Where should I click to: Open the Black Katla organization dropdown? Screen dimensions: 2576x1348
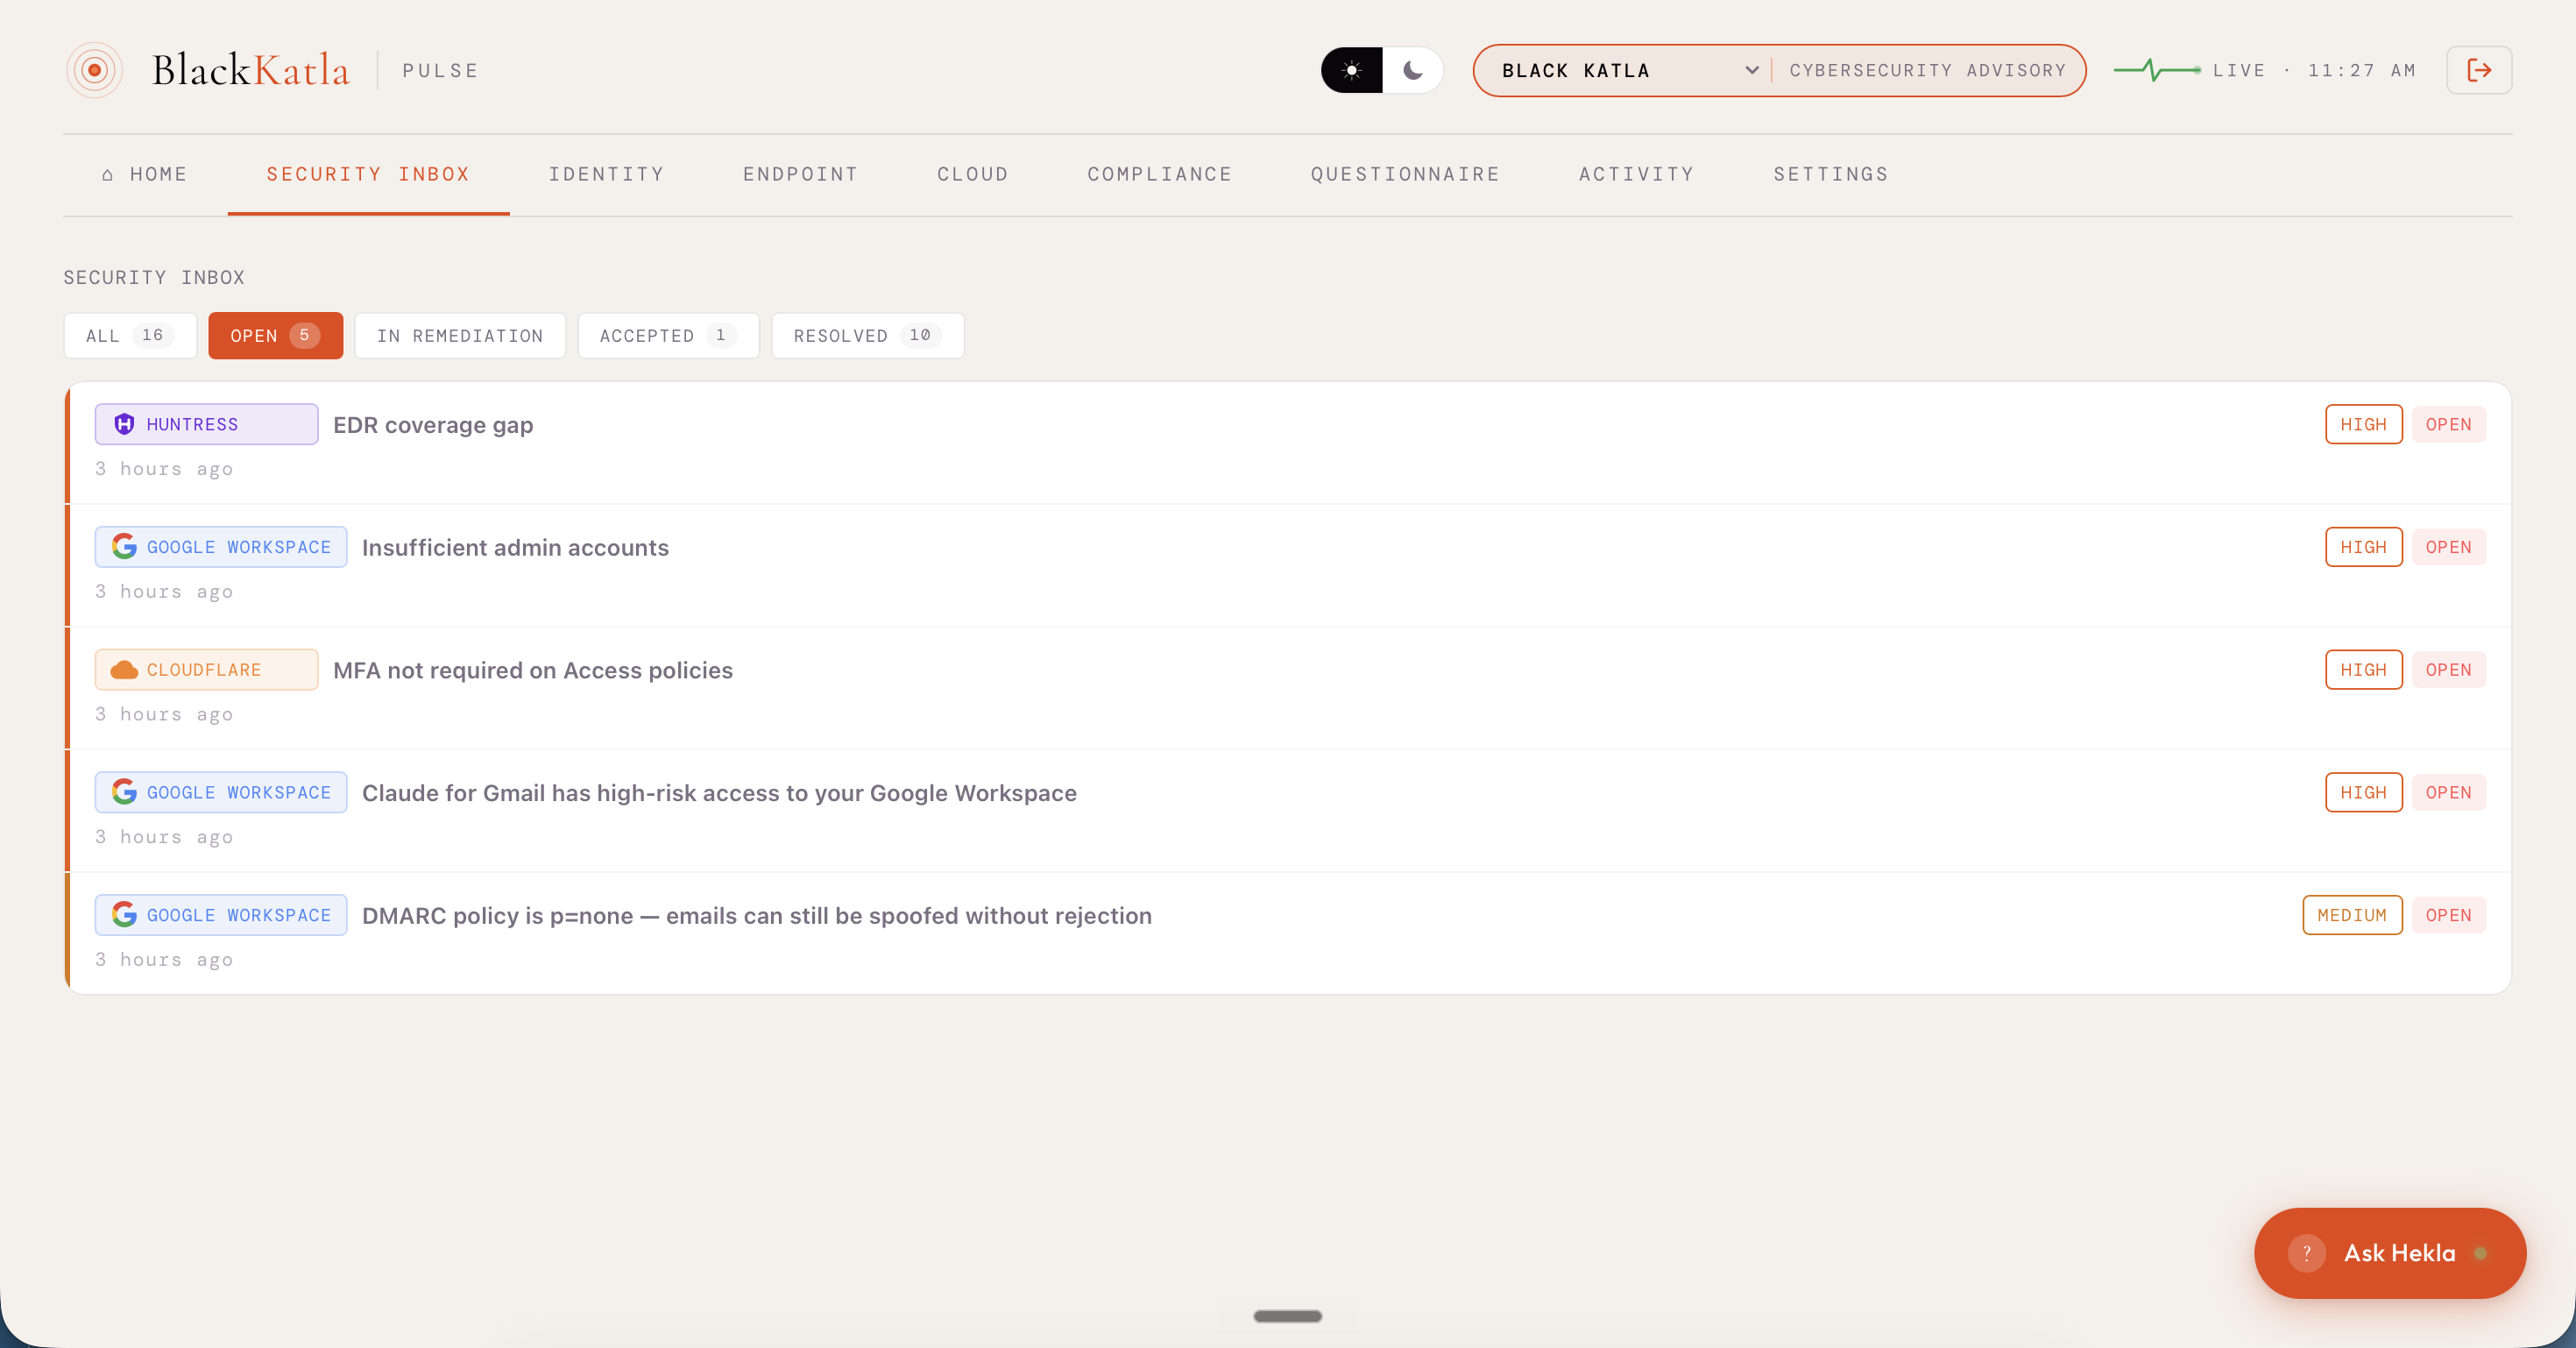[x=1630, y=70]
